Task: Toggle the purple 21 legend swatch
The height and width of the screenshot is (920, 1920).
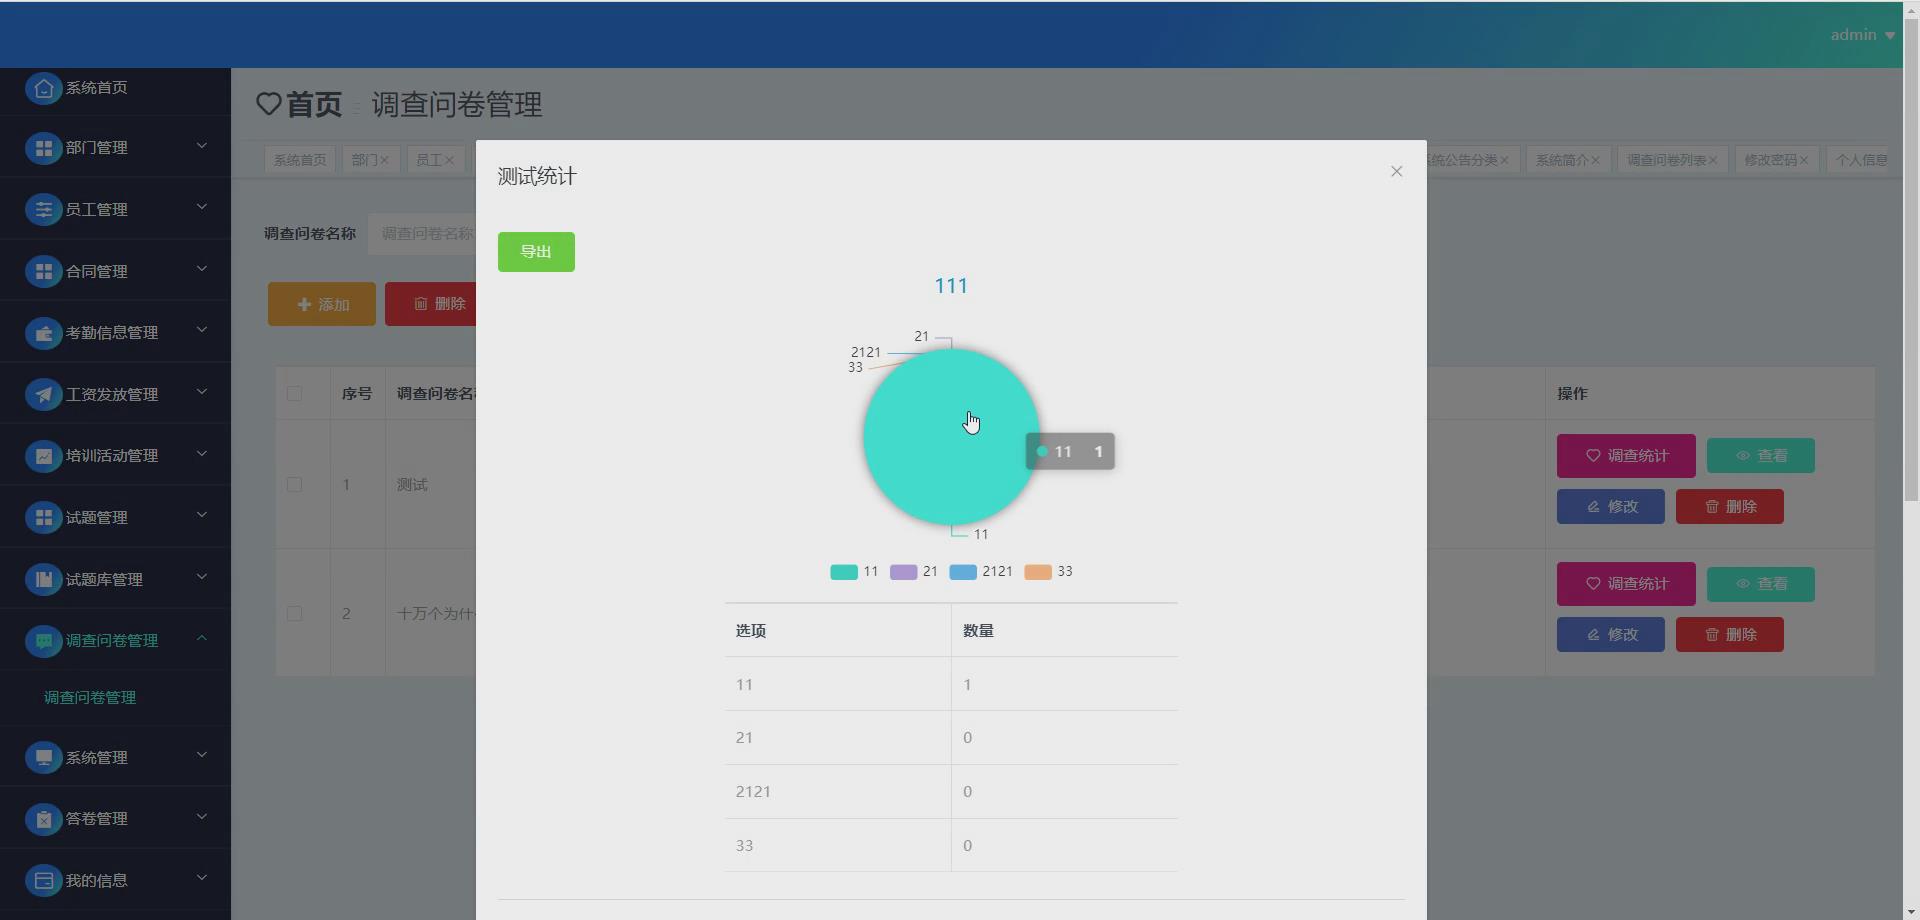Action: (x=904, y=572)
